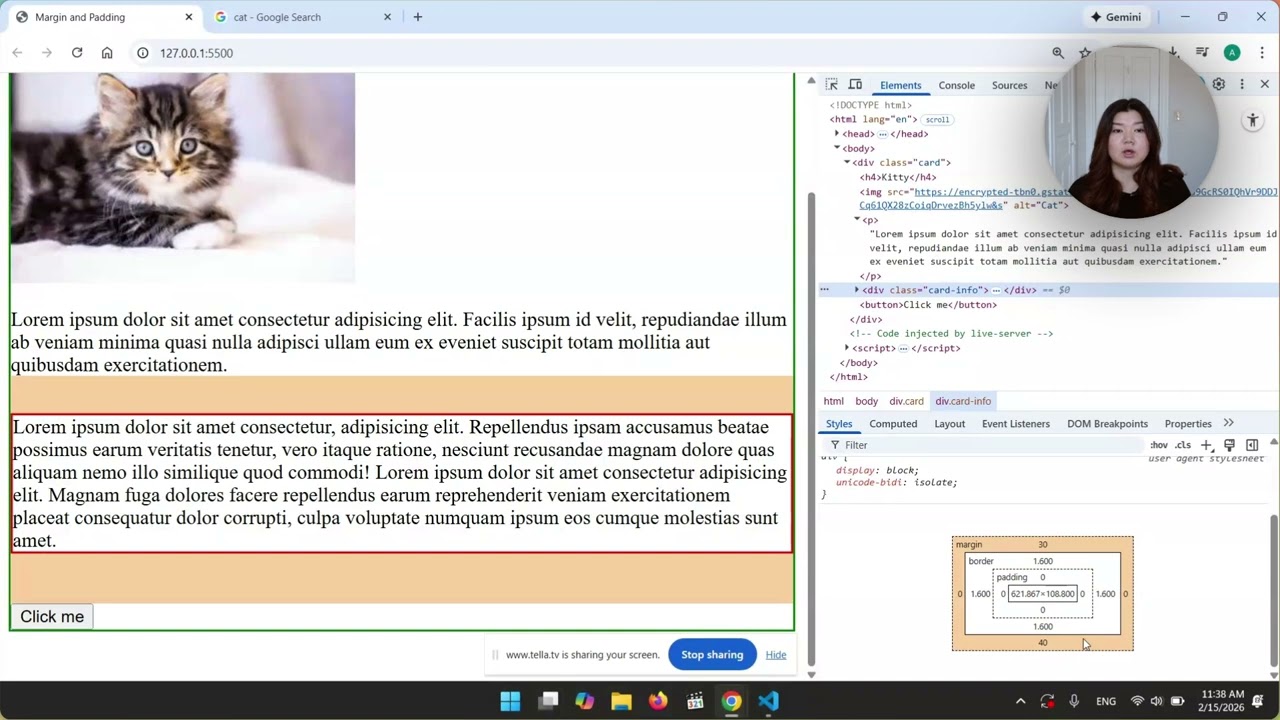Show more sidebar tabs via chevron

pos(1229,423)
